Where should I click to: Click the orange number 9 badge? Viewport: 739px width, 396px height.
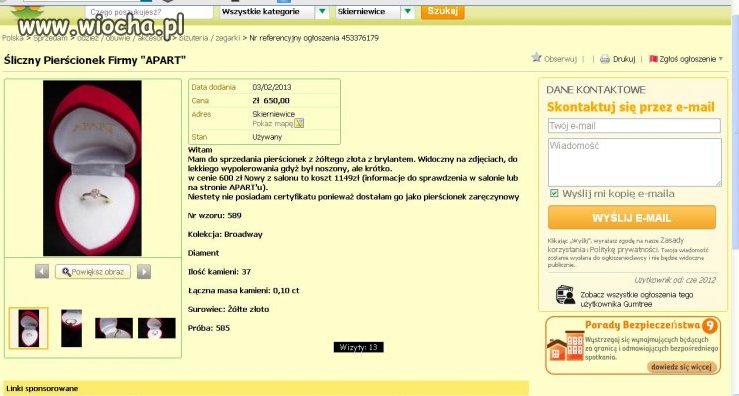click(710, 326)
